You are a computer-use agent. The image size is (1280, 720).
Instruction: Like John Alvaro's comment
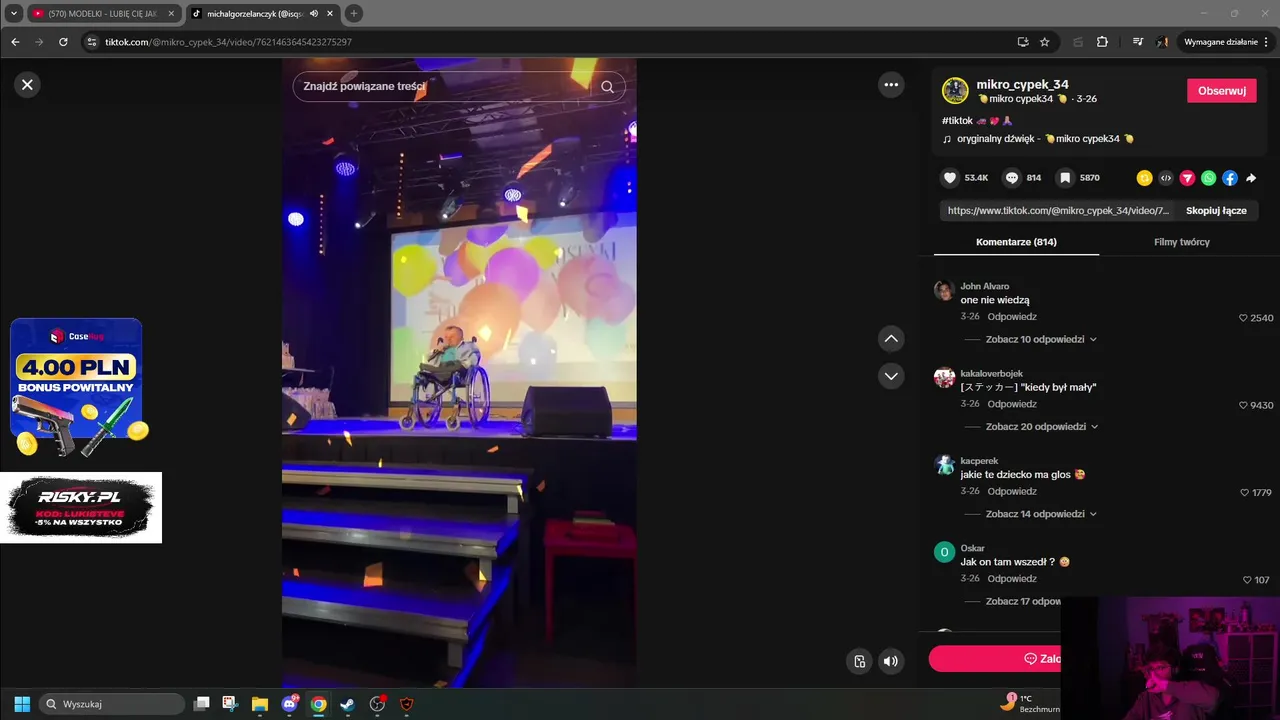1243,318
